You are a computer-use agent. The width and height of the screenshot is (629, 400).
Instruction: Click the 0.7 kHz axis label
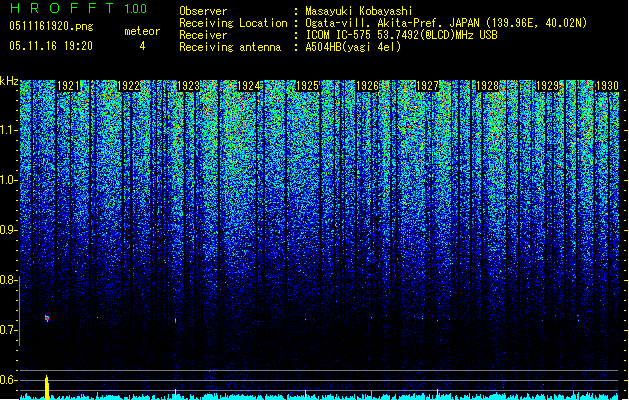click(9, 330)
